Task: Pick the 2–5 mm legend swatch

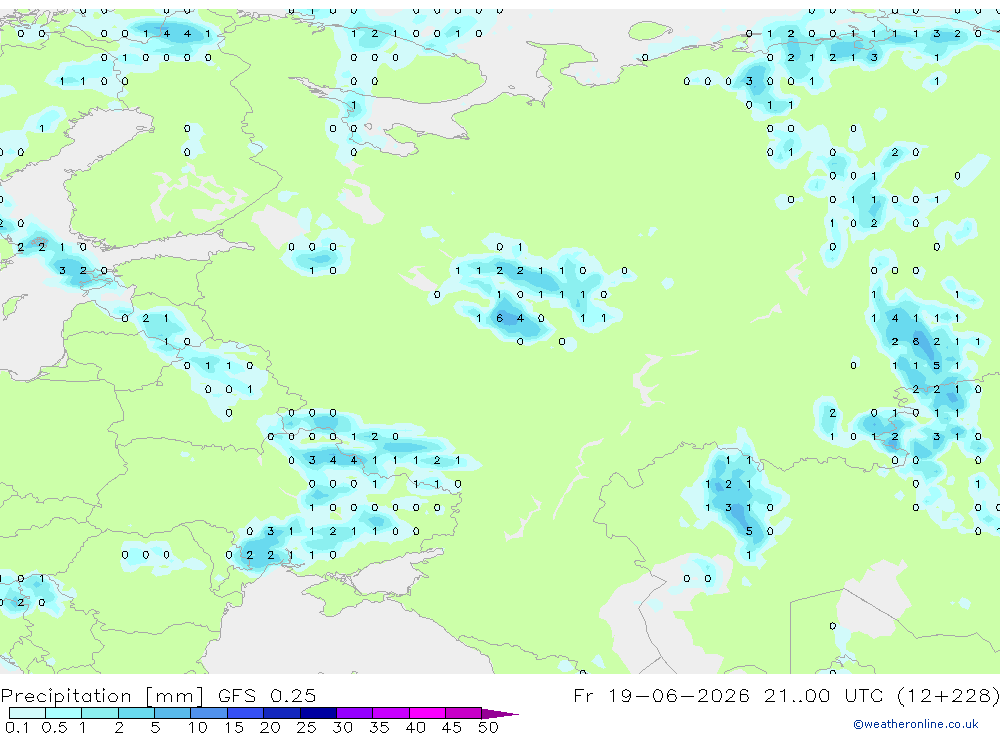Action: click(x=136, y=713)
